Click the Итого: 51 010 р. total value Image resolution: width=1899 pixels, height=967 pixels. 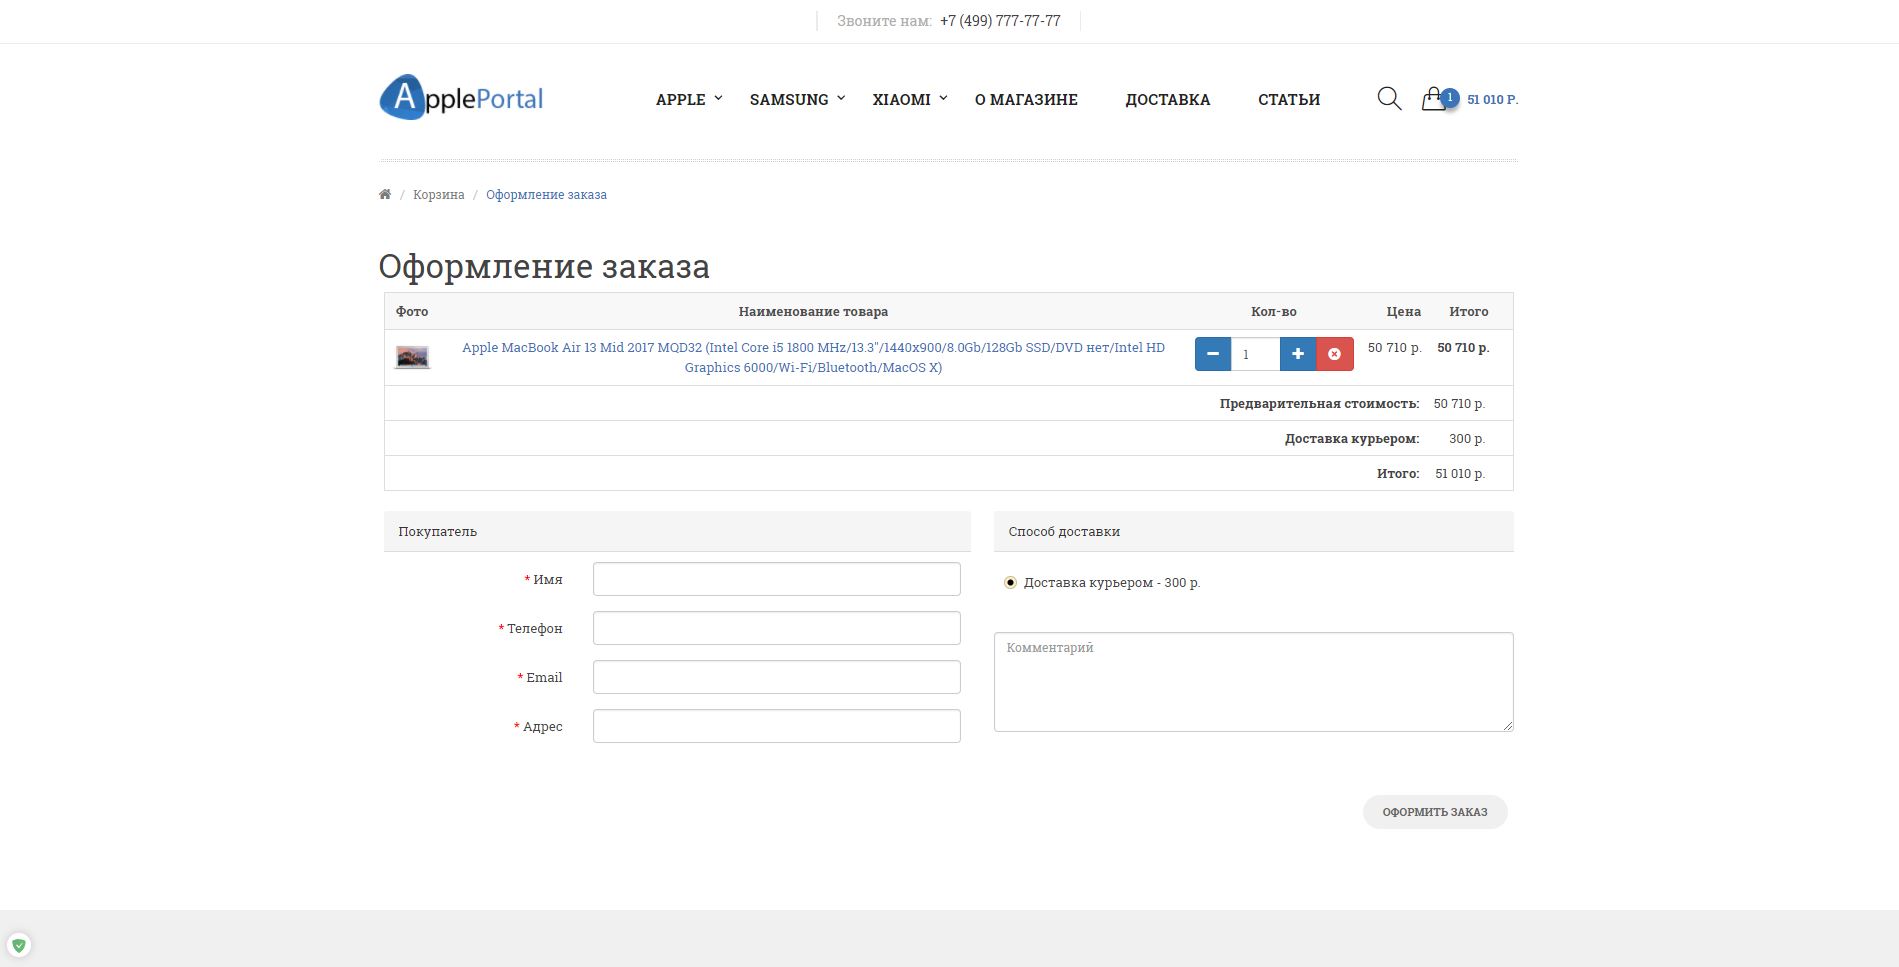pos(1460,473)
